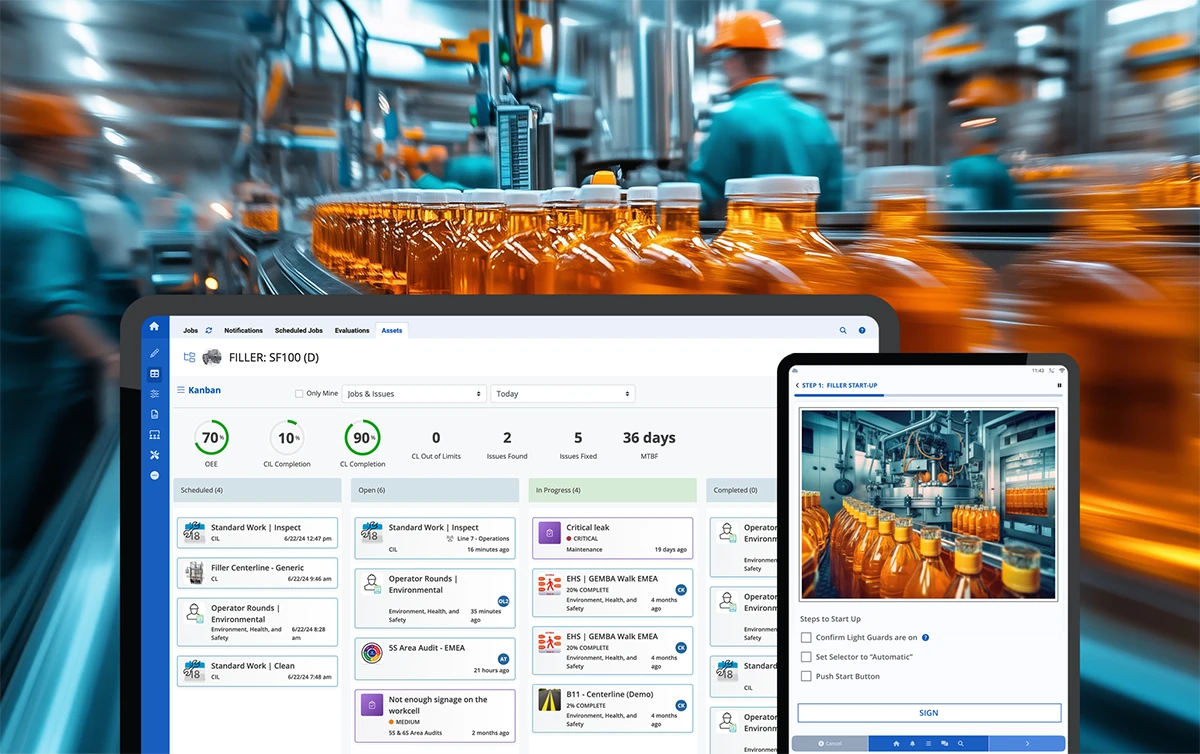Tap the pause icon on the tablet header
The image size is (1200, 754).
tap(1059, 385)
